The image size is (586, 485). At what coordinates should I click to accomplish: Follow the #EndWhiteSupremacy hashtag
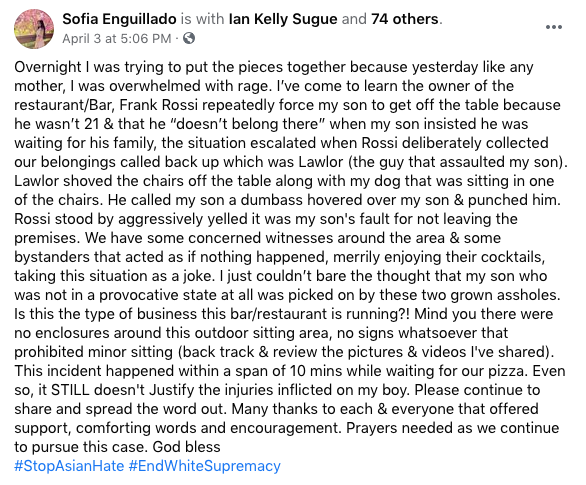tap(204, 466)
